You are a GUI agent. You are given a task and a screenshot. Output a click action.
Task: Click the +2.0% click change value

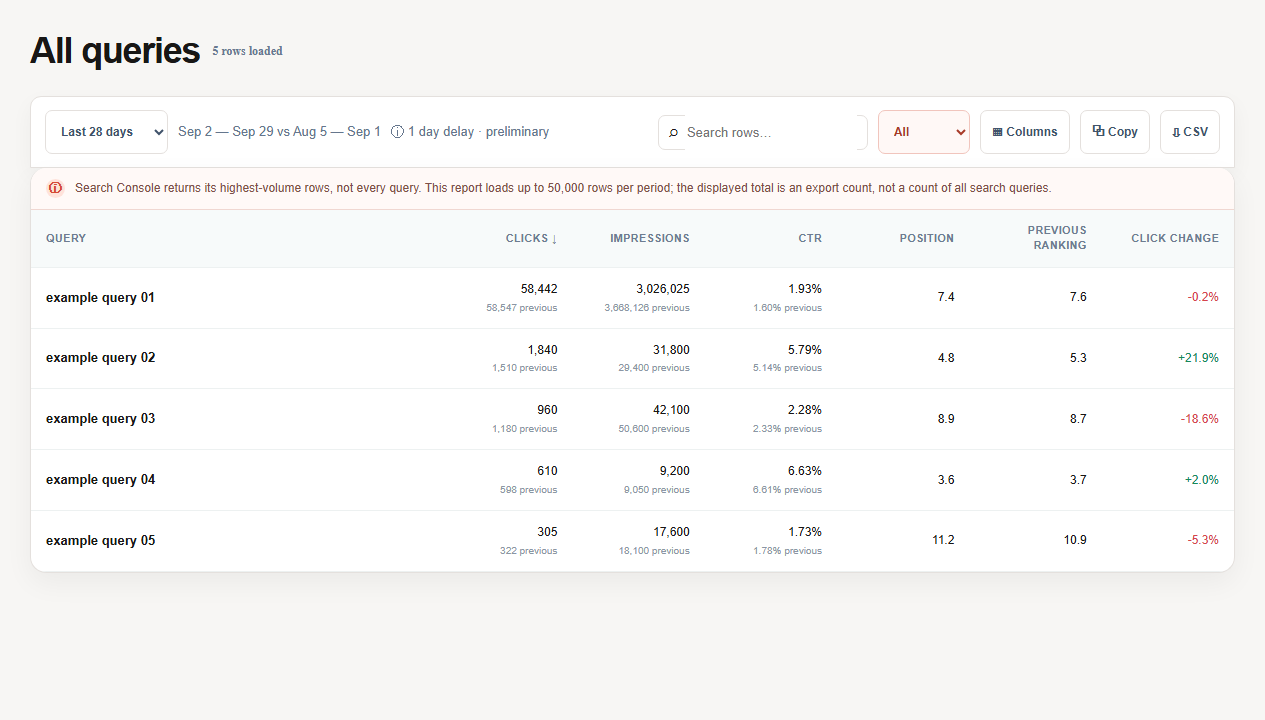[1202, 480]
